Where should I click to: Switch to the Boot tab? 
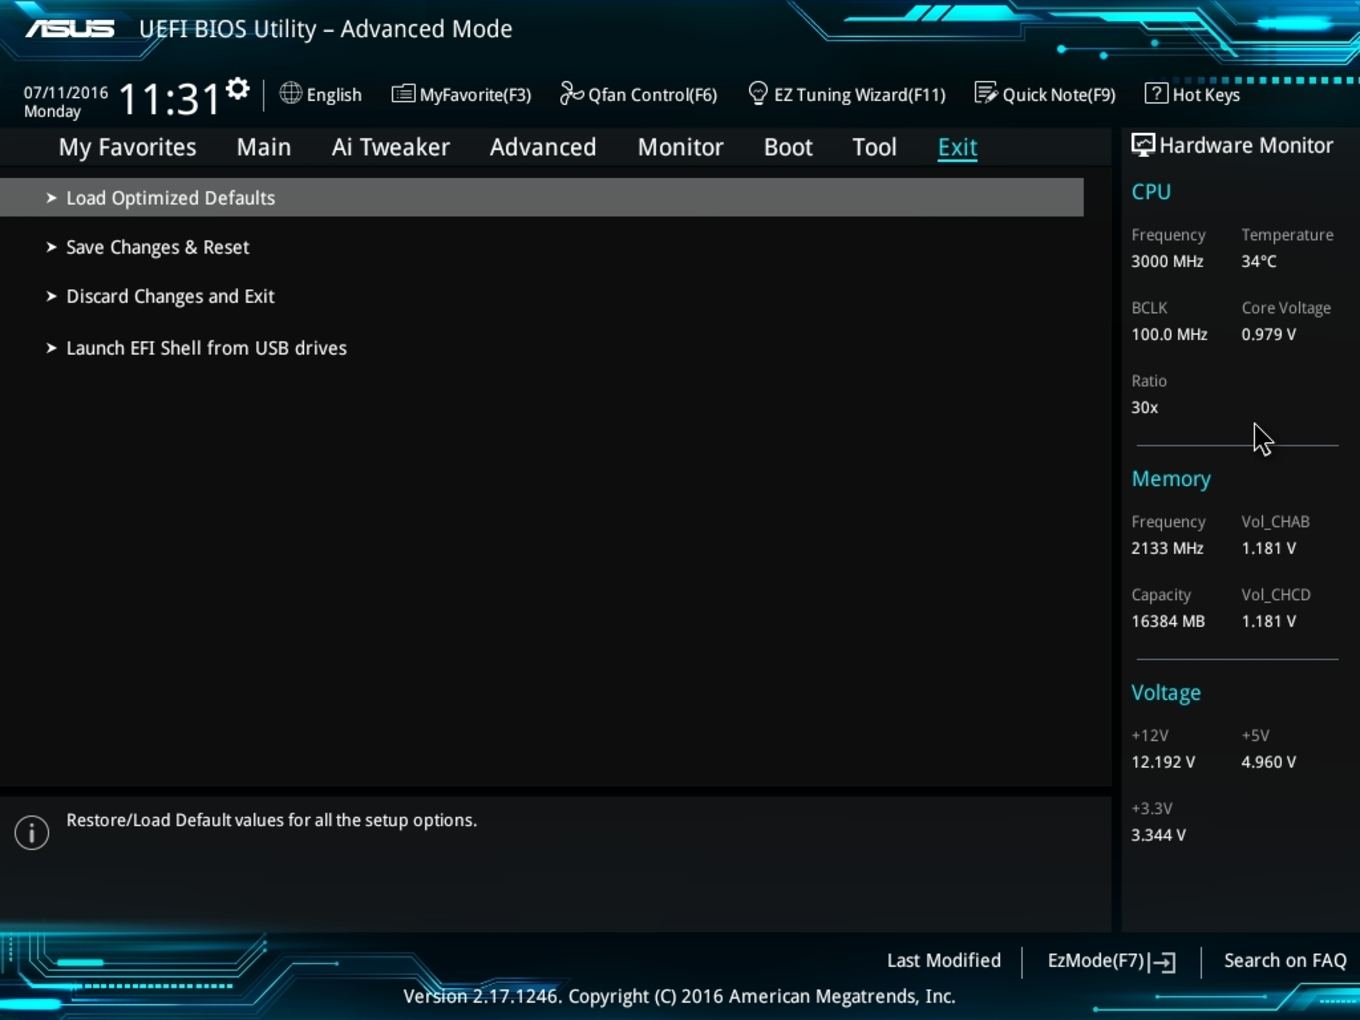789,147
